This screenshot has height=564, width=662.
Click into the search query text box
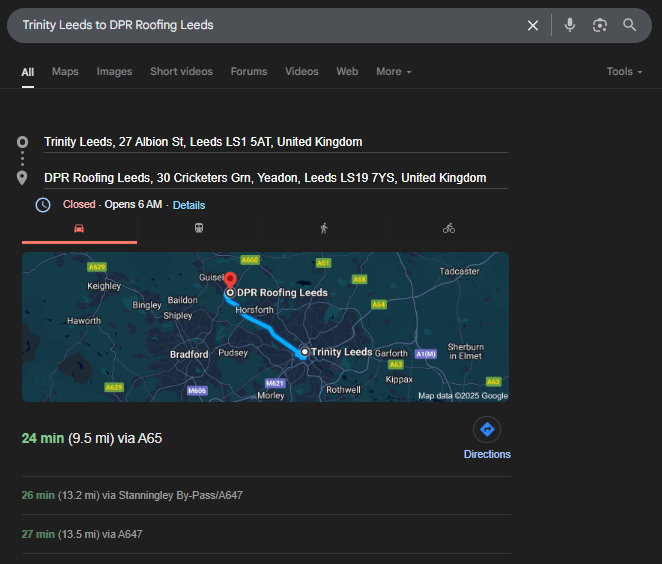[270, 25]
